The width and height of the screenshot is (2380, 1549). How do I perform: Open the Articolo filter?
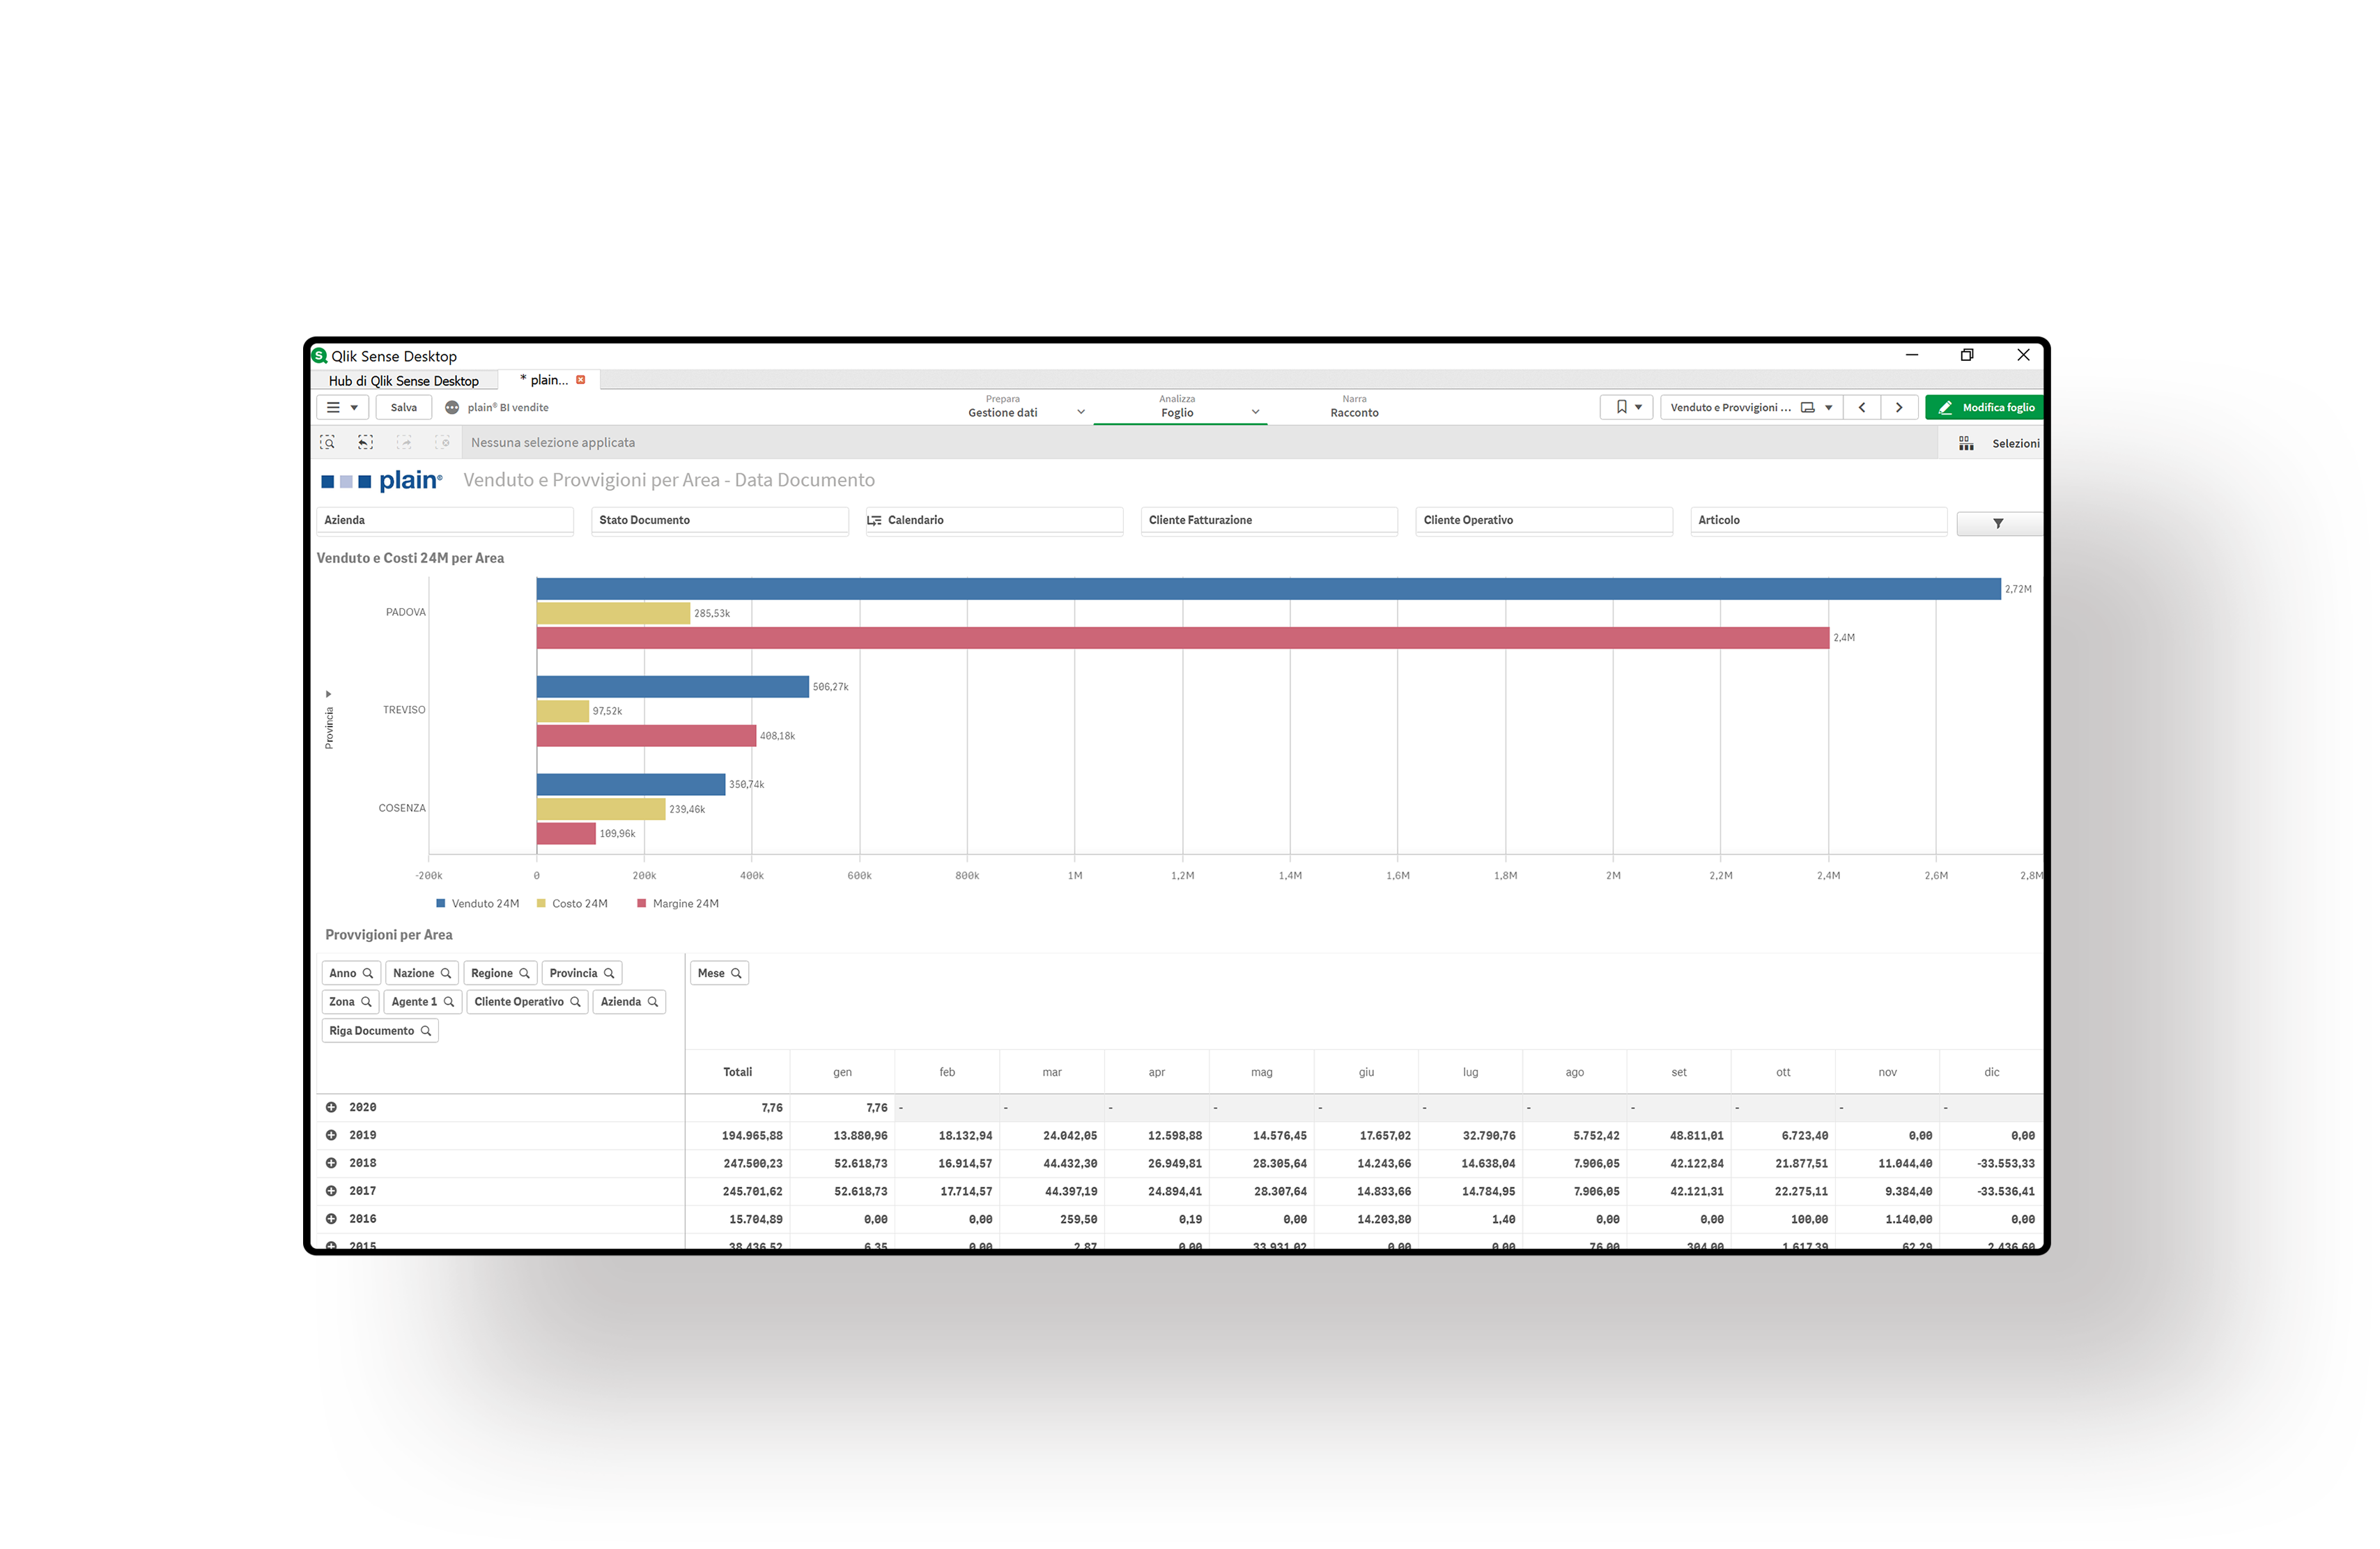(1818, 520)
